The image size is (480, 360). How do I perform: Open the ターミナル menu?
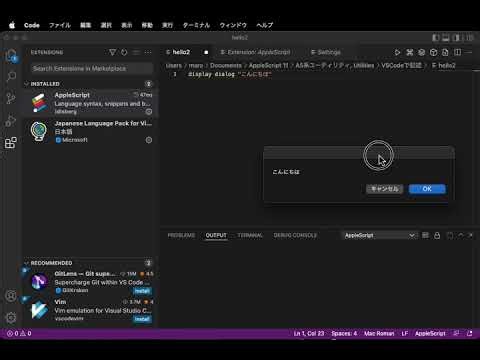196,25
